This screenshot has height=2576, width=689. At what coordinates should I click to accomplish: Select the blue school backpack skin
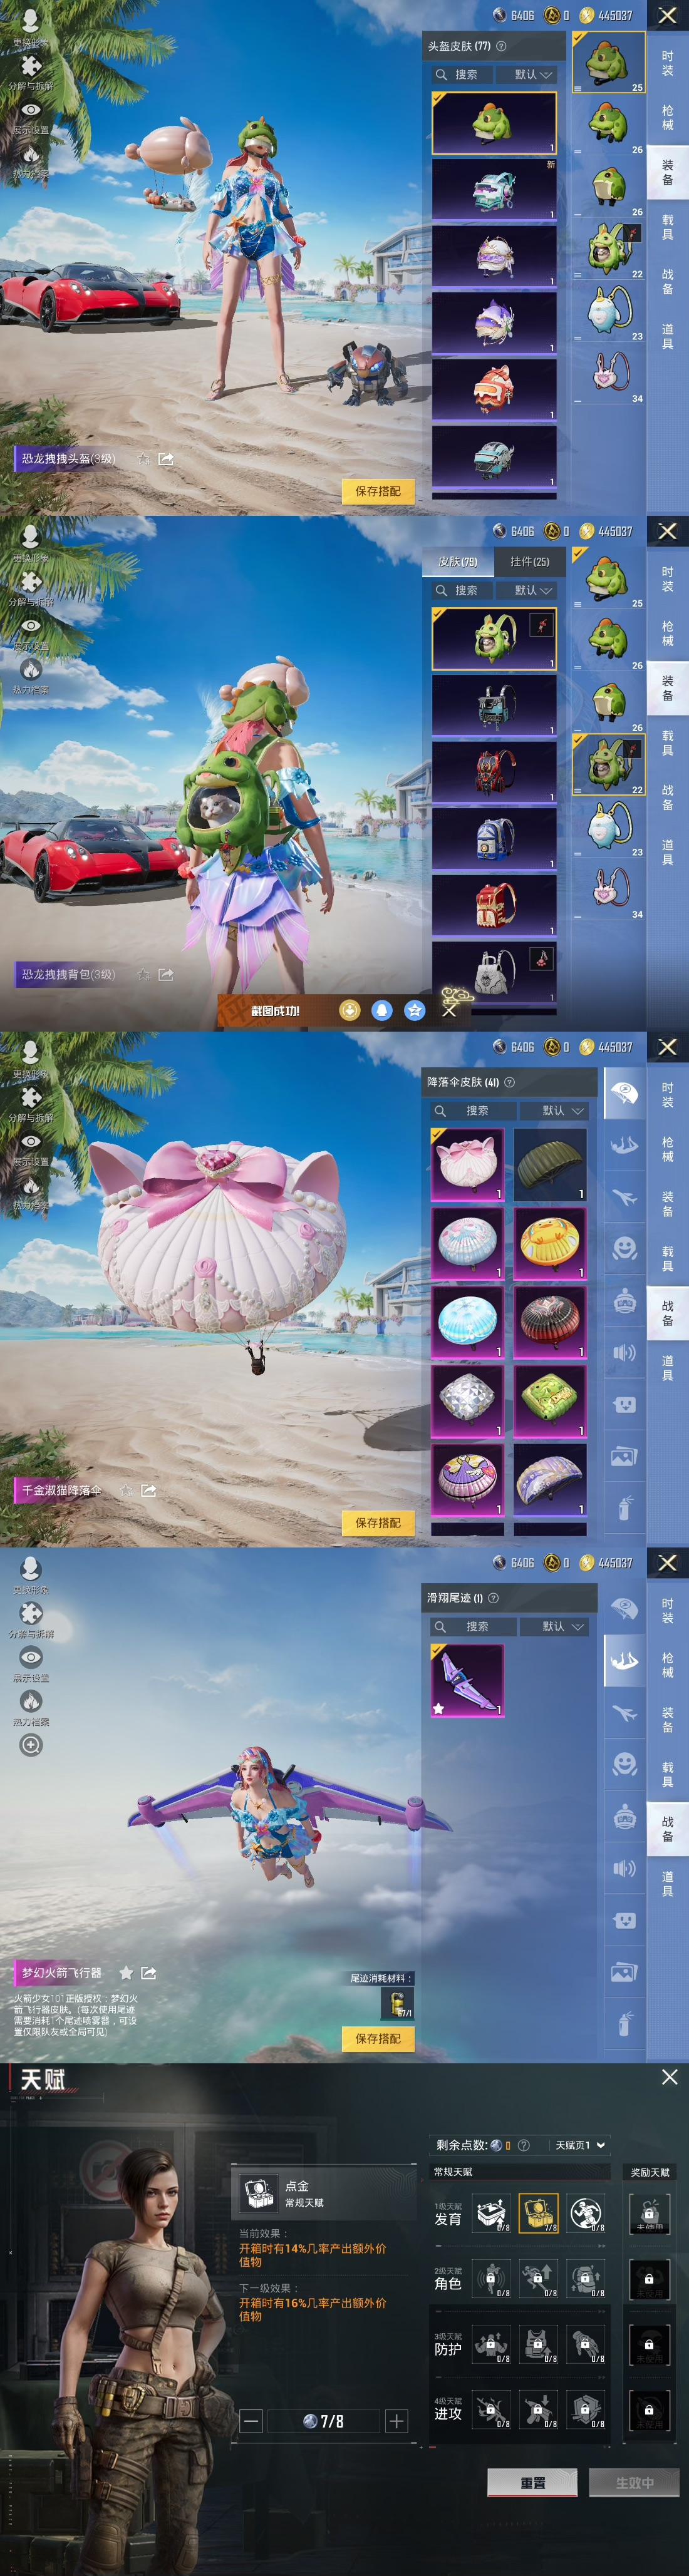coord(494,838)
